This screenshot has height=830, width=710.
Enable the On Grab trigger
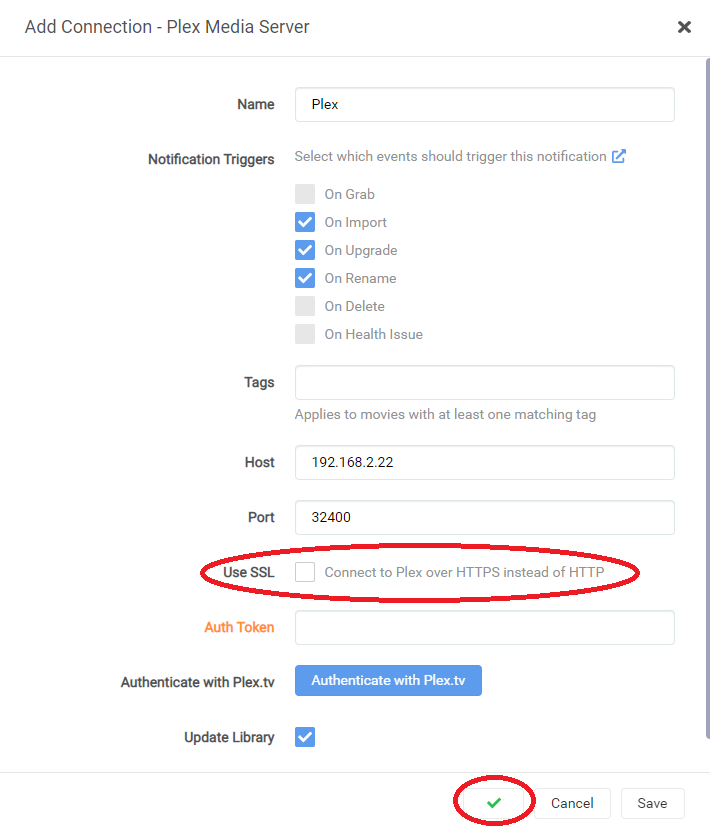[x=305, y=194]
